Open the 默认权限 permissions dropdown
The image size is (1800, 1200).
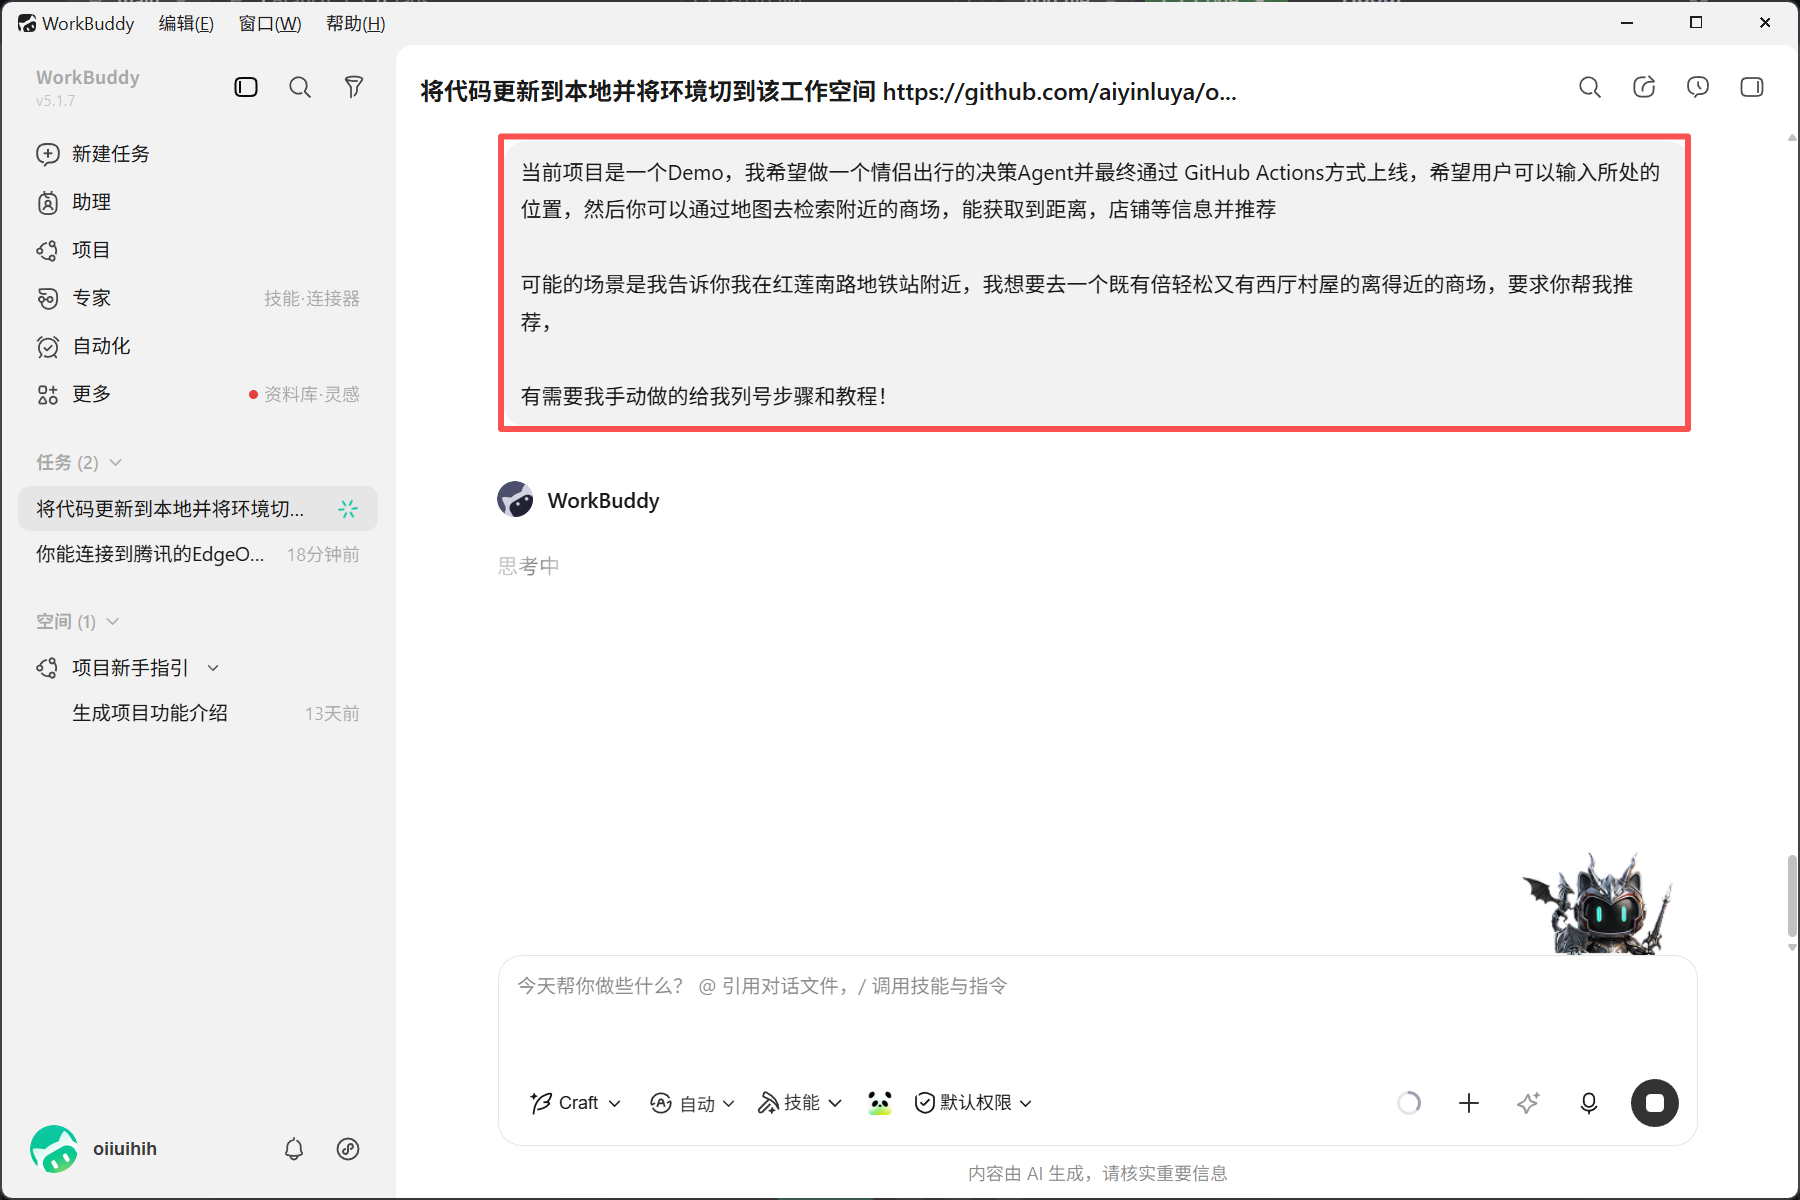(974, 1103)
